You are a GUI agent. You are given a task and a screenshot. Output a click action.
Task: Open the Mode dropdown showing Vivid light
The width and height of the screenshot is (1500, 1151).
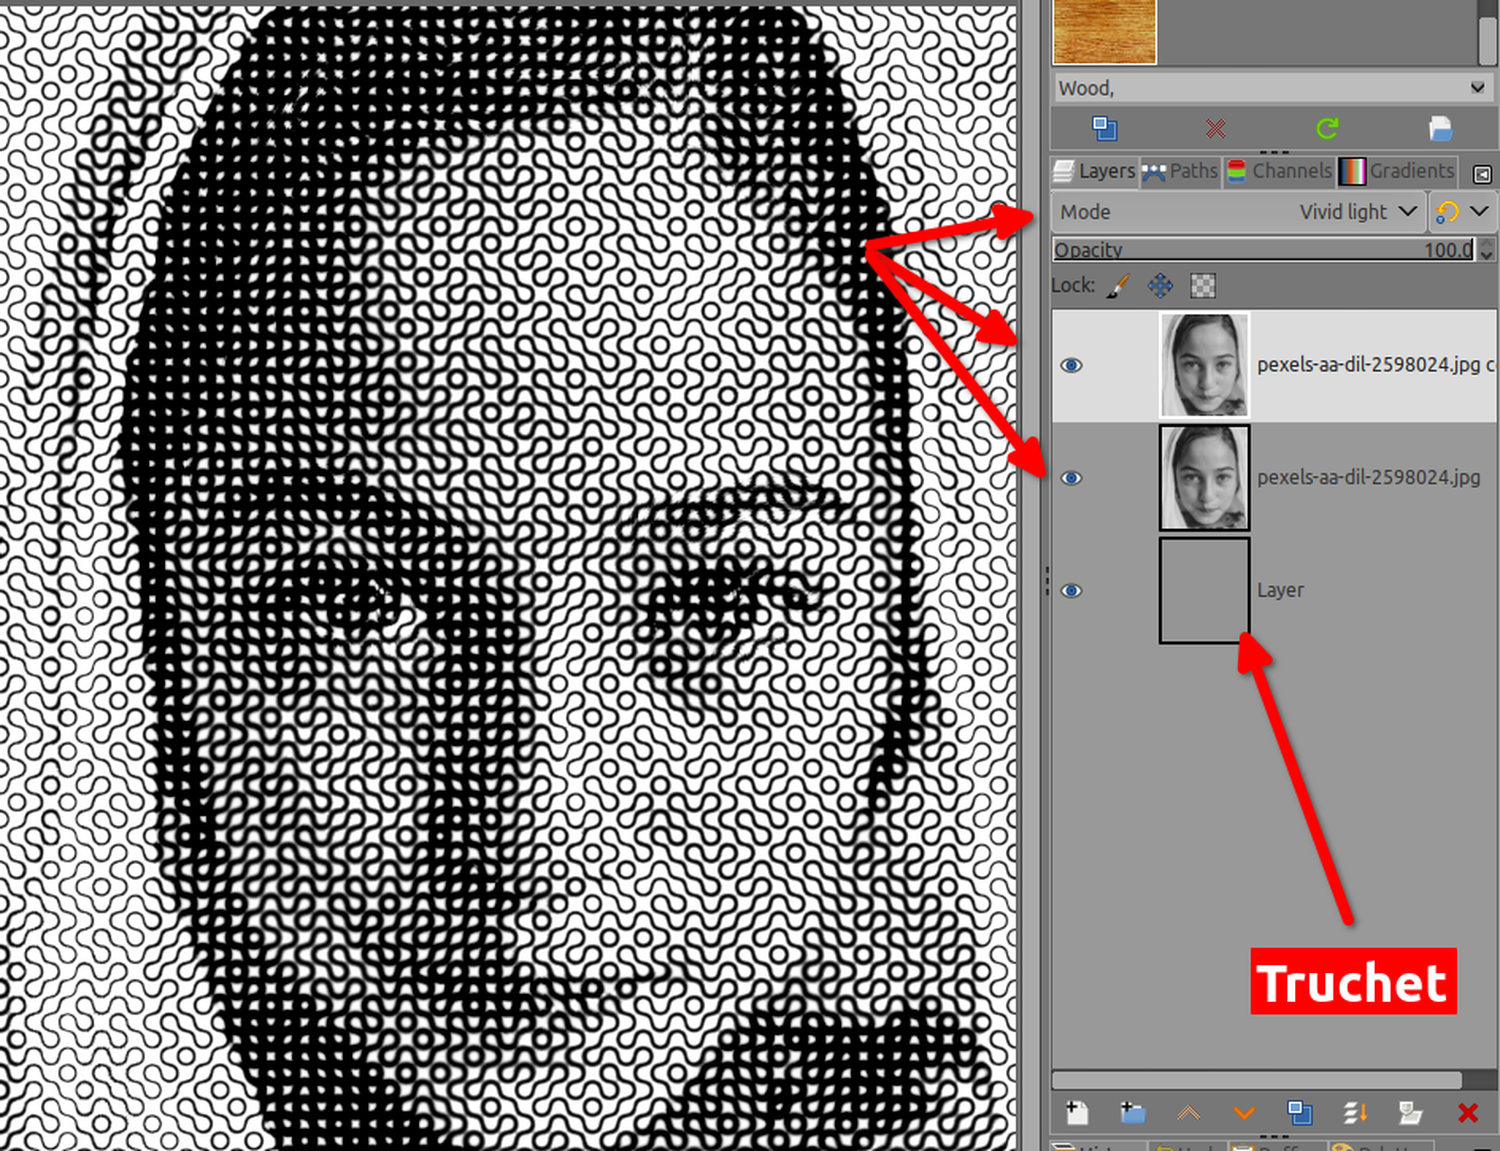pos(1239,212)
